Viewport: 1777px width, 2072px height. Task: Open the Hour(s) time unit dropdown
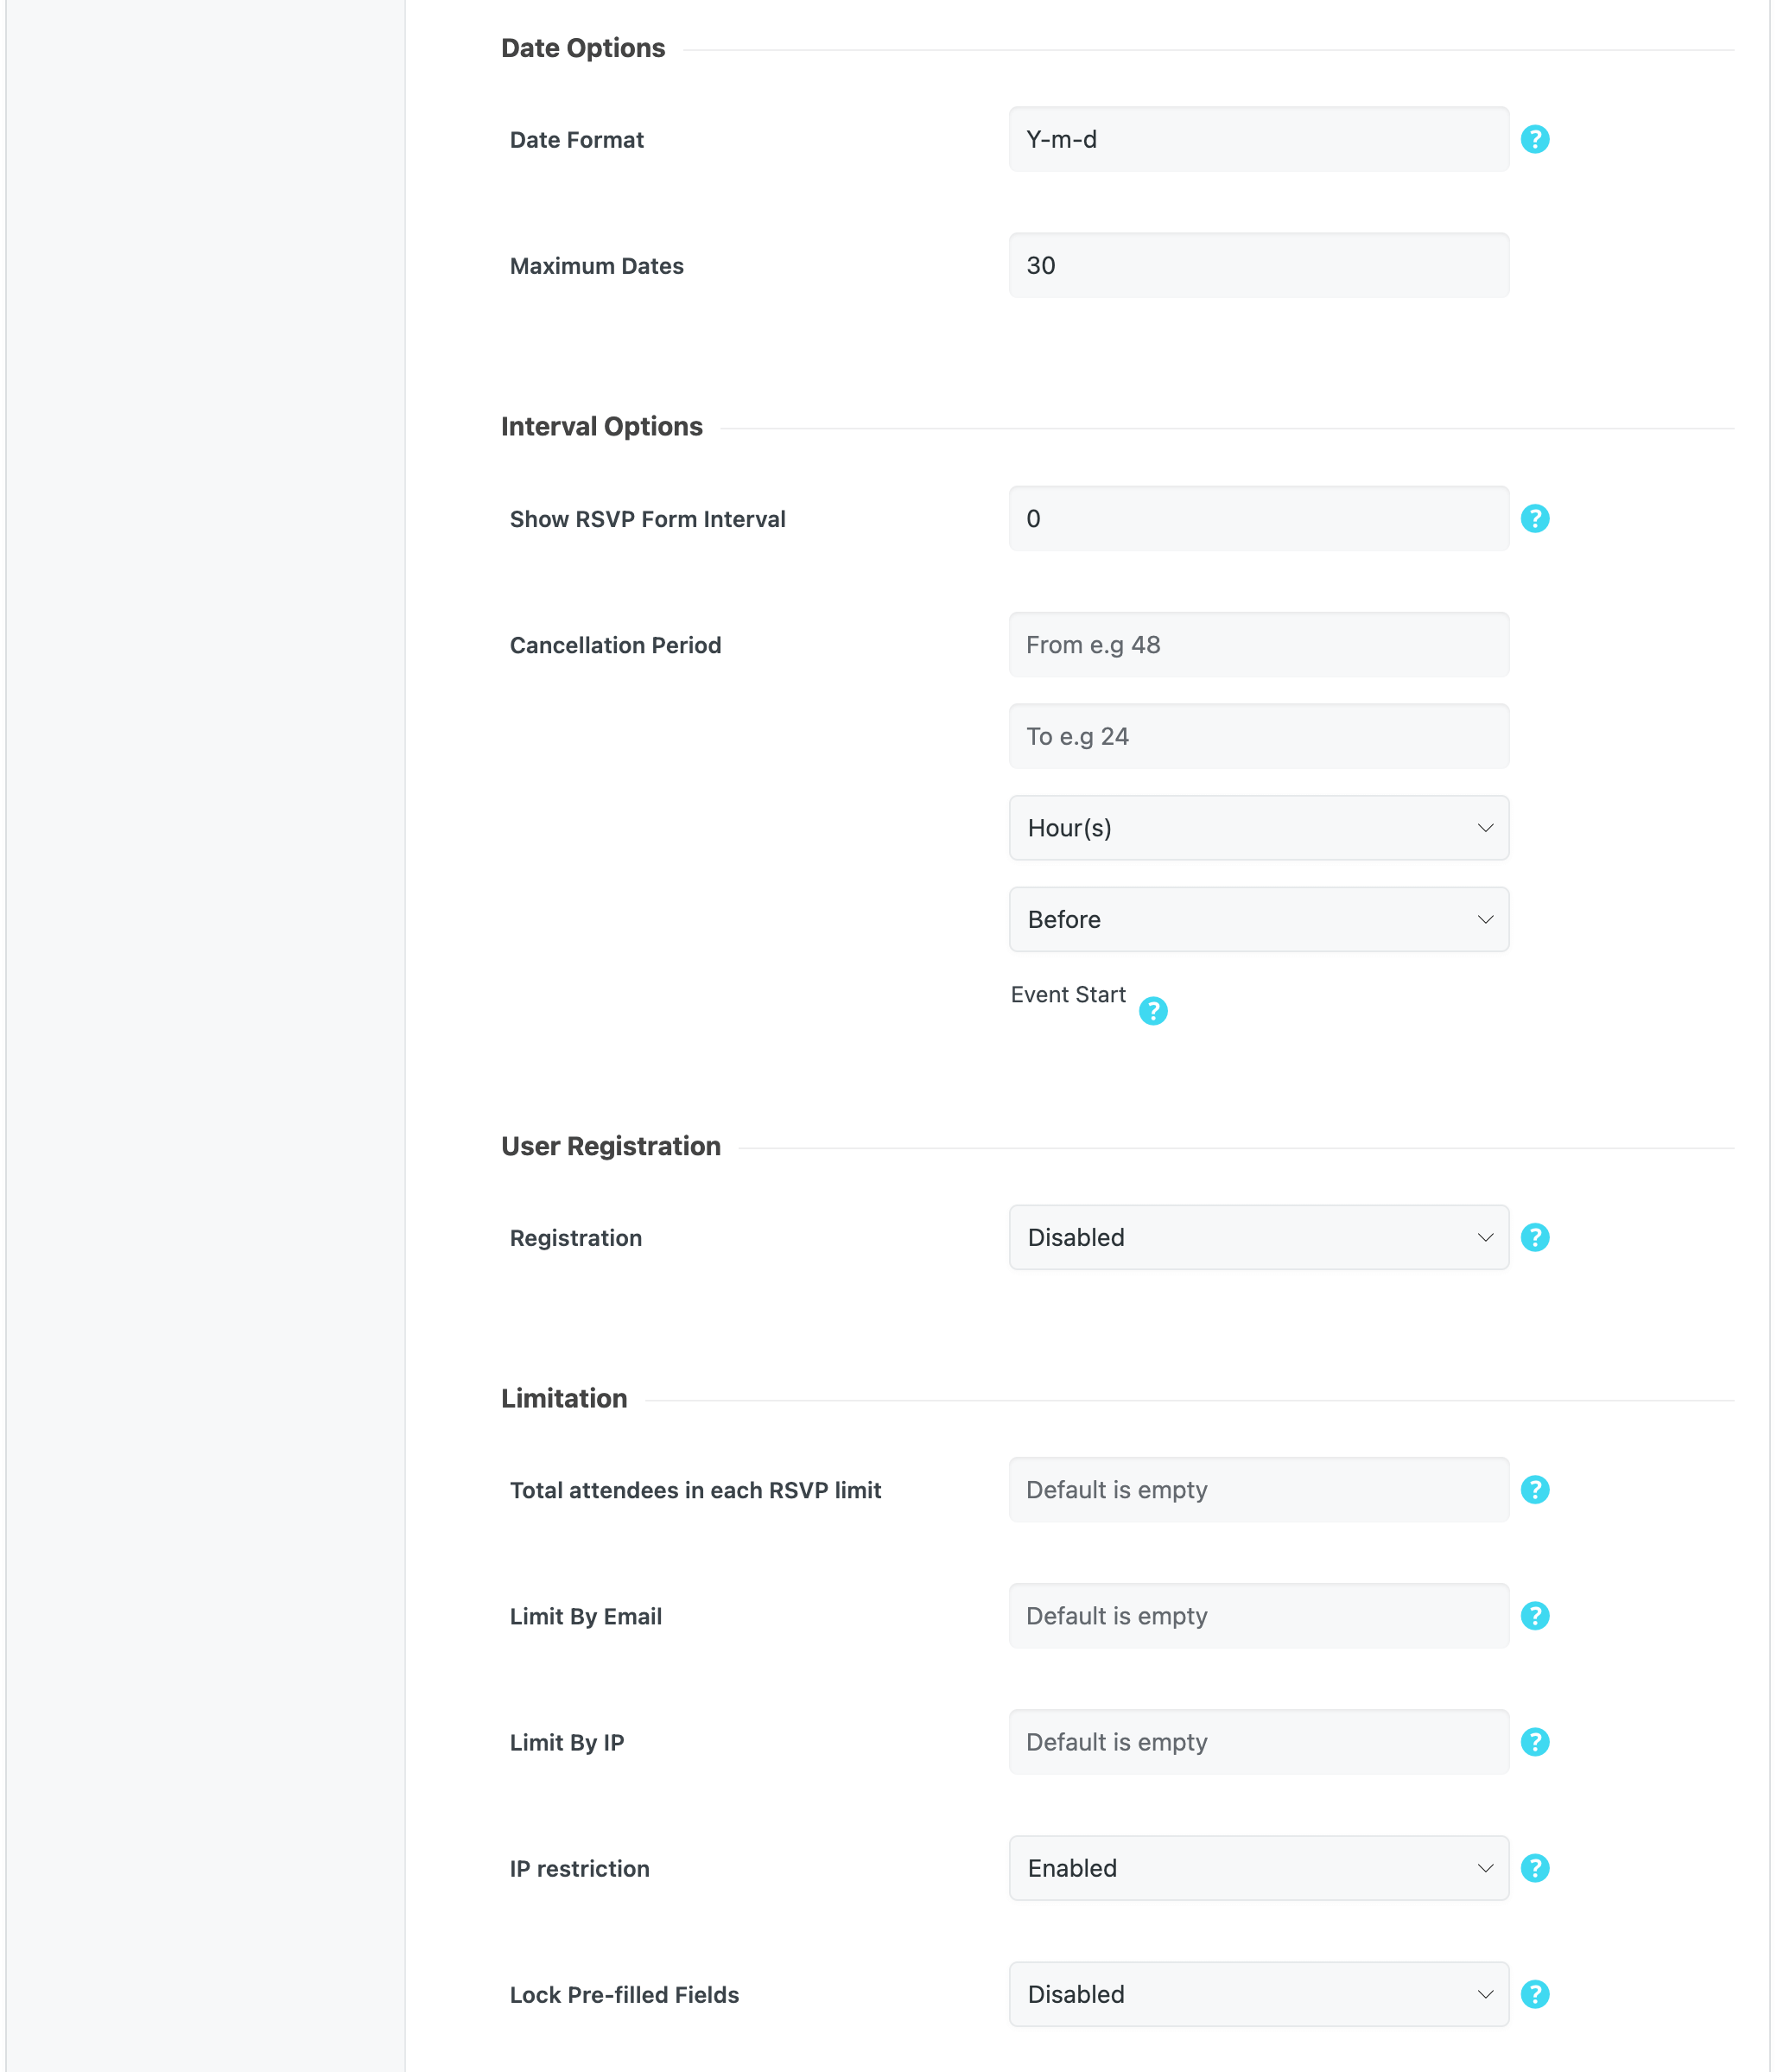(1258, 828)
